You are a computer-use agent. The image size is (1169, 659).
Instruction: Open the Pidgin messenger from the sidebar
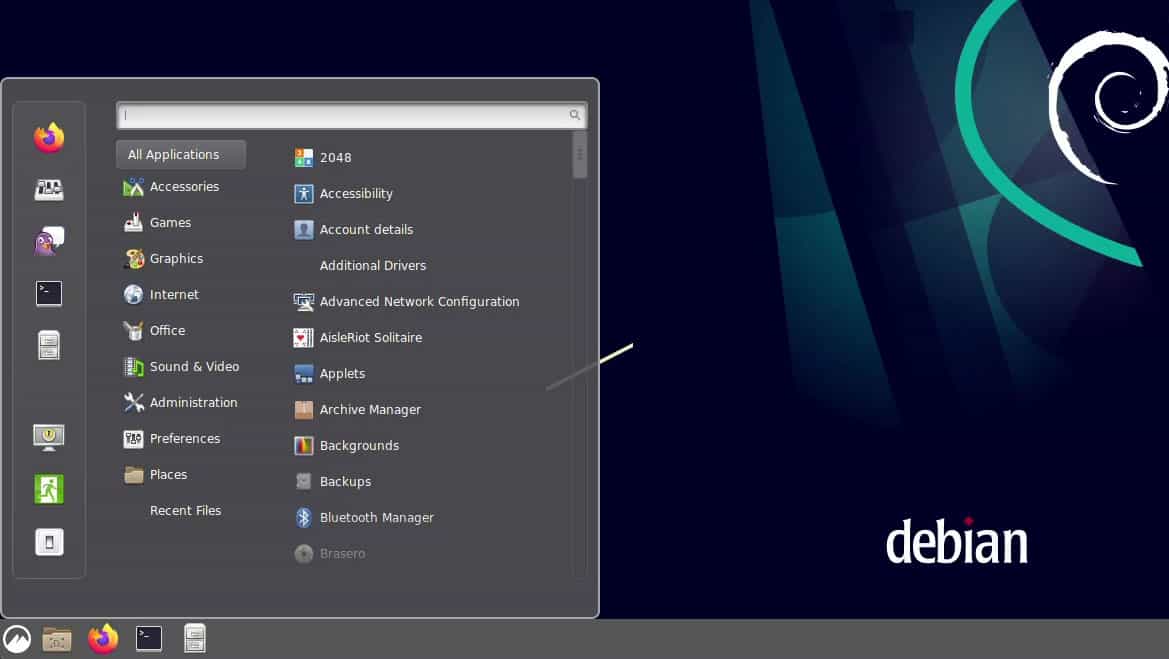click(48, 241)
